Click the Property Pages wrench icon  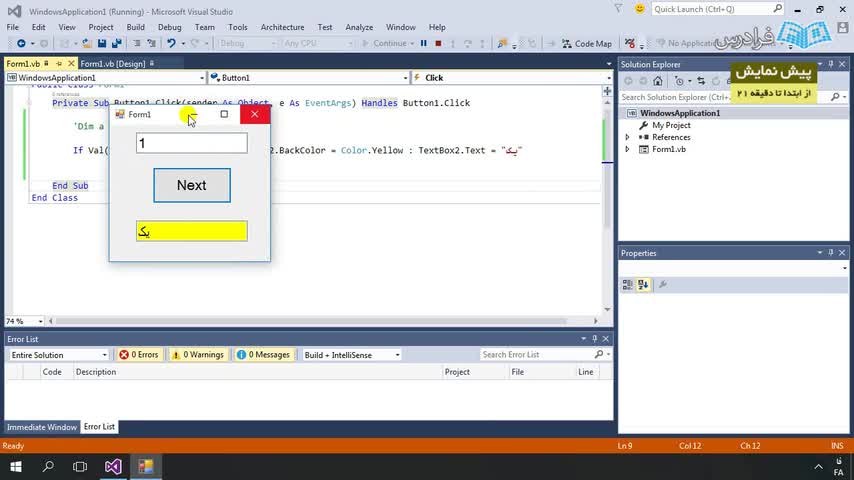click(663, 284)
